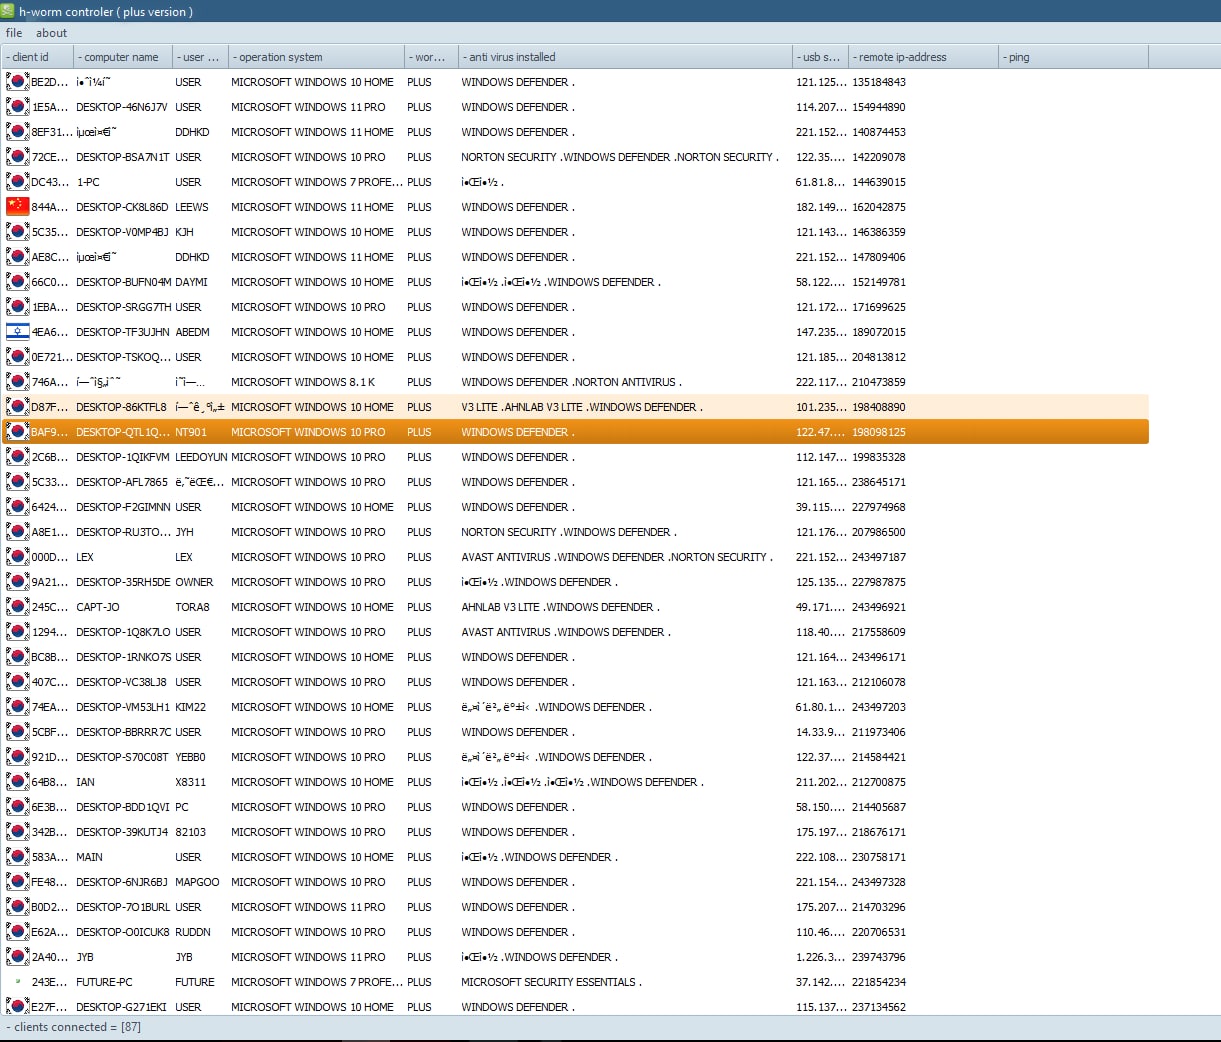The image size is (1221, 1042).
Task: Click the flag icon on row E27F
Action: [17, 1007]
